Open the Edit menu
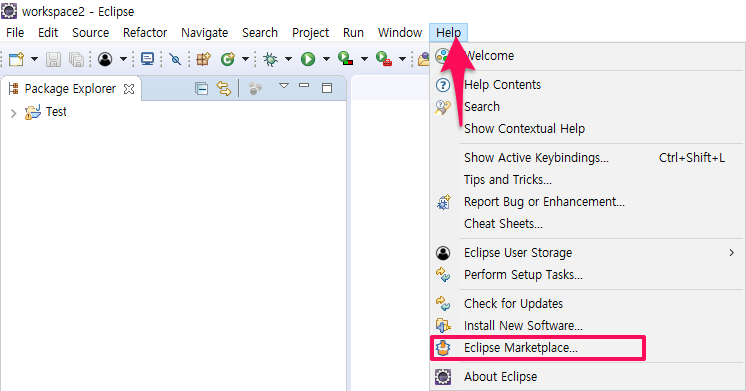 [x=48, y=32]
